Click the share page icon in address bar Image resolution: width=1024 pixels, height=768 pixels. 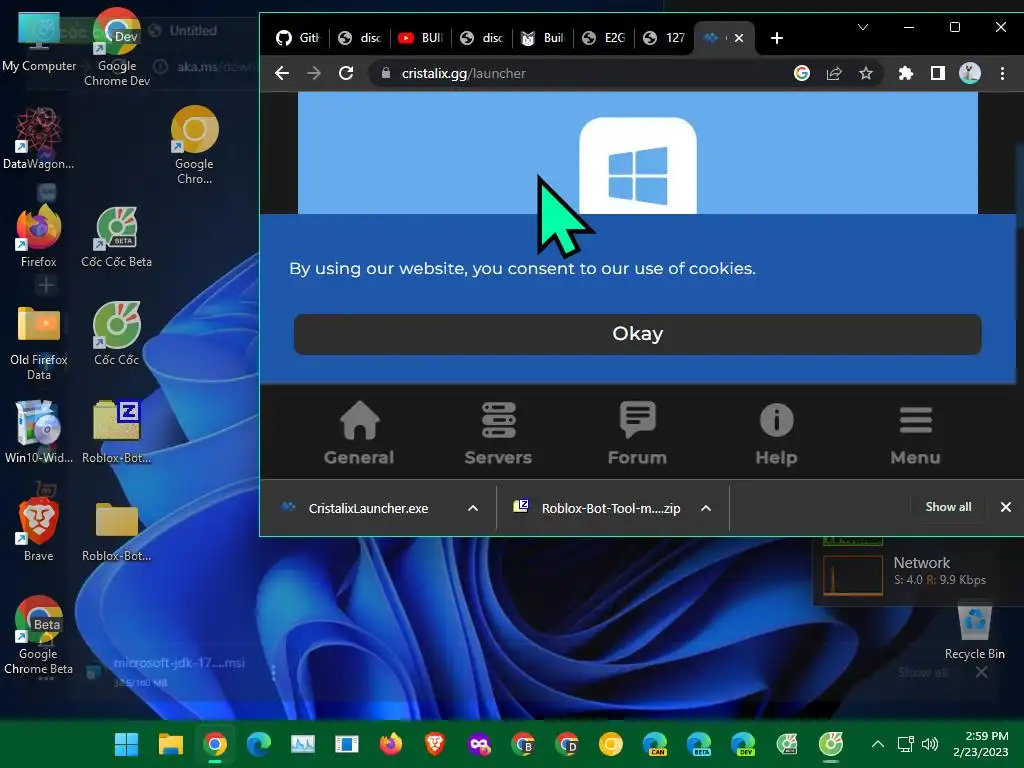click(834, 73)
